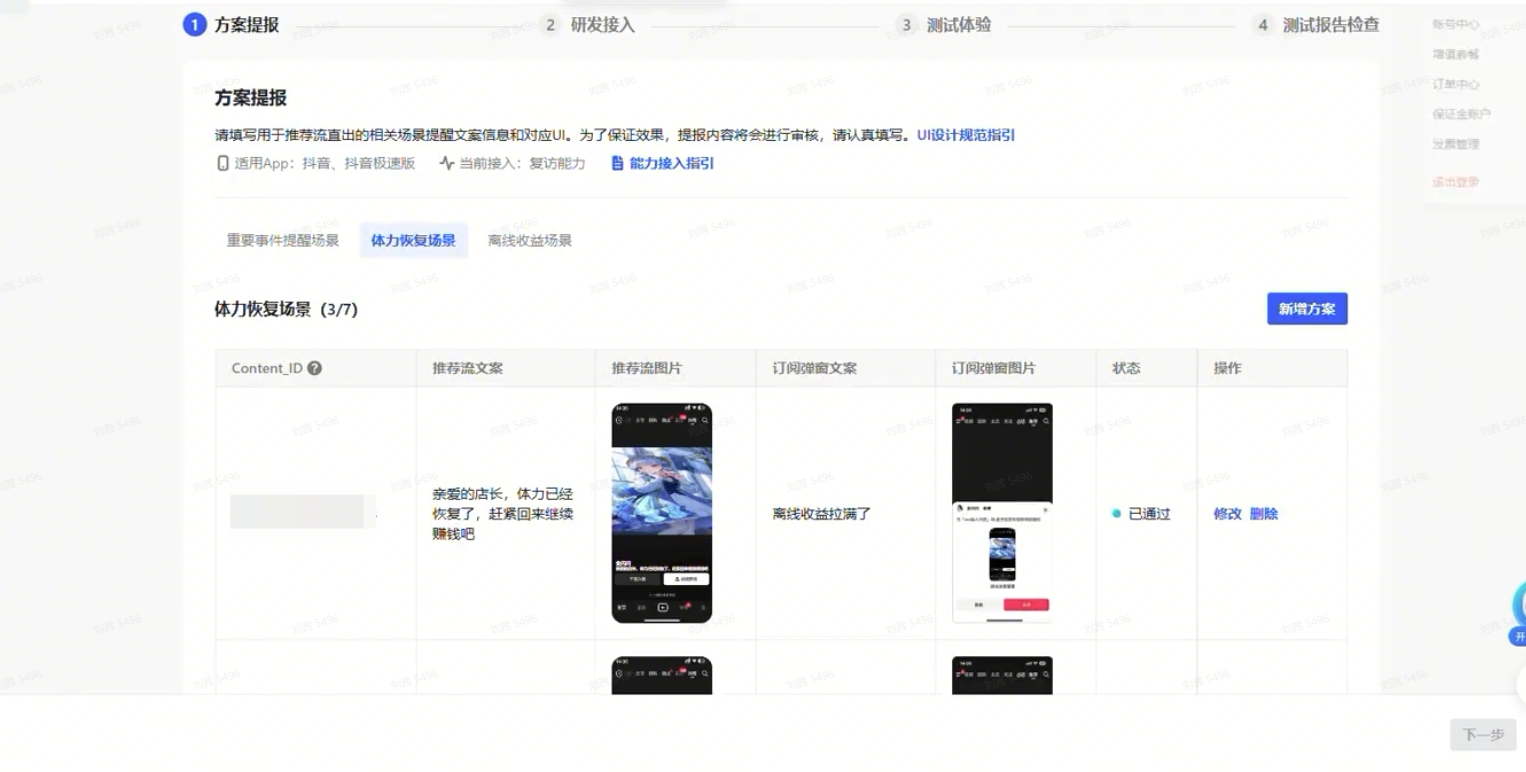Click 退出登录 in the right side menu
The height and width of the screenshot is (772, 1526).
1455,182
